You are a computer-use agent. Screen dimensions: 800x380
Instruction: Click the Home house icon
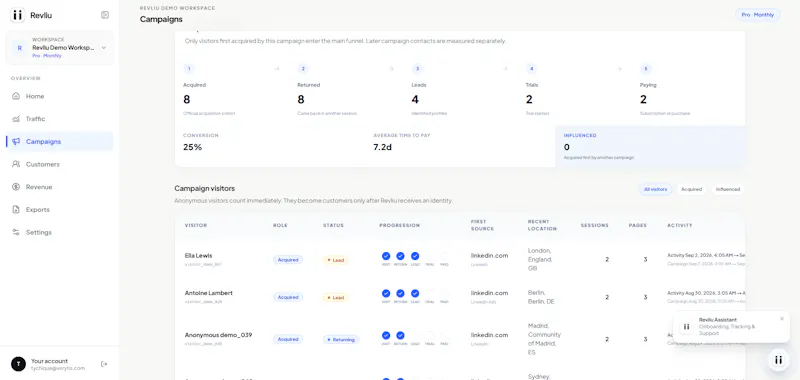pyautogui.click(x=16, y=96)
